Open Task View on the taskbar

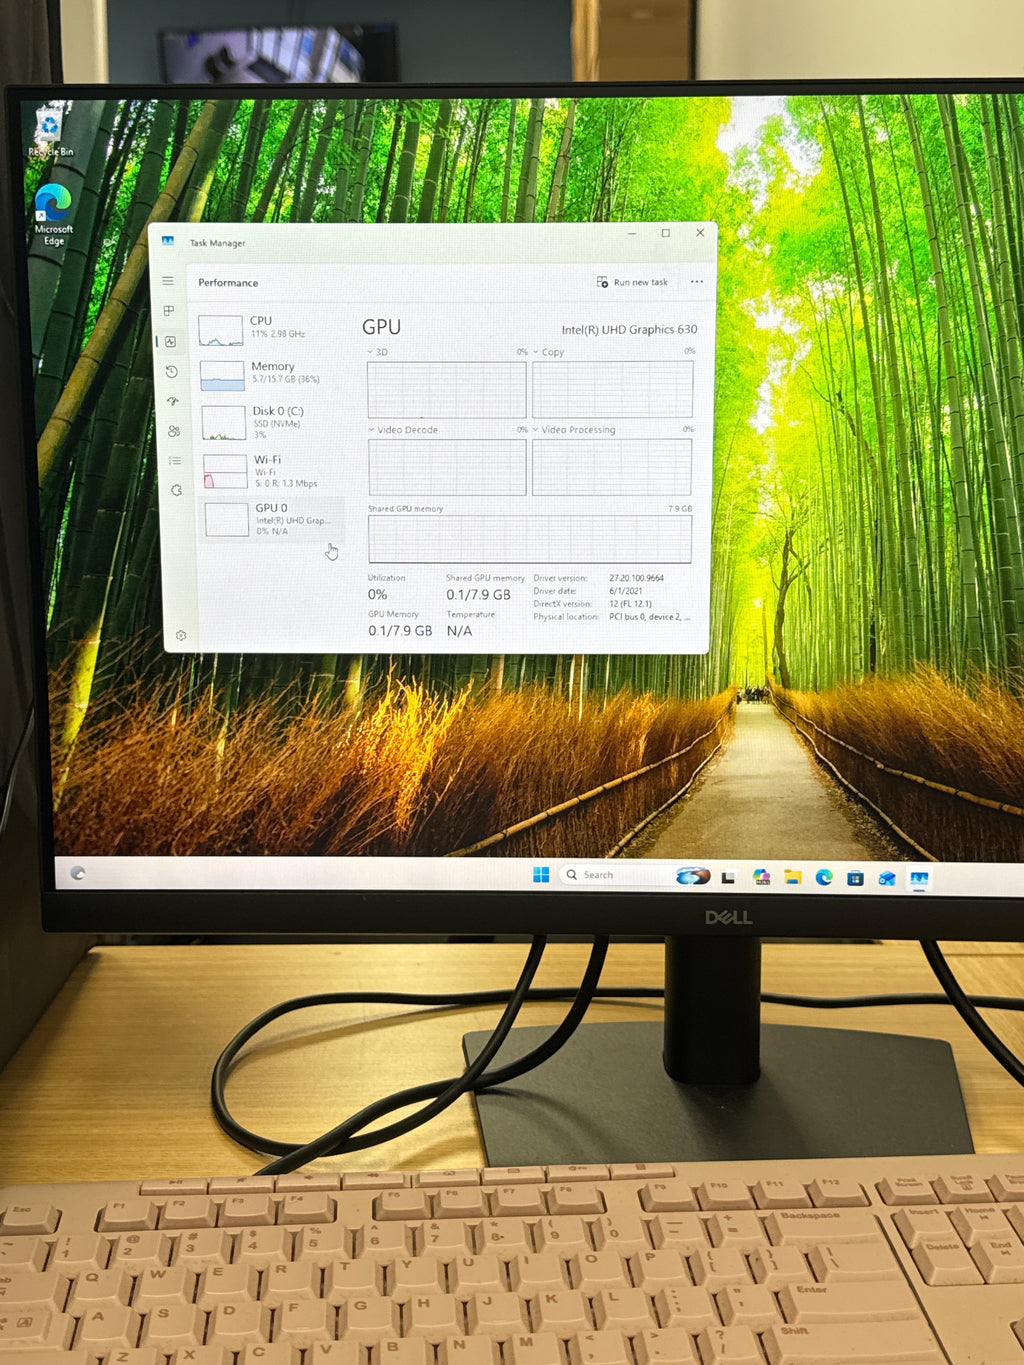click(x=728, y=877)
